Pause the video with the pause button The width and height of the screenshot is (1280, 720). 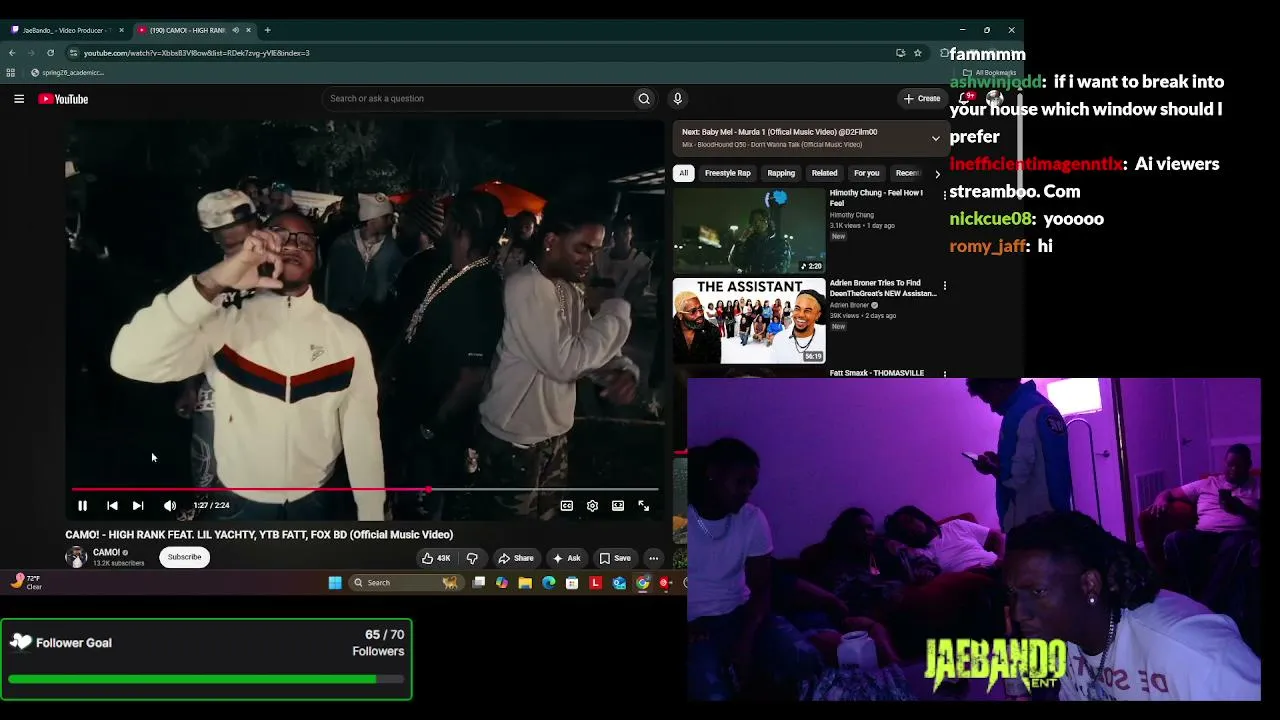coord(82,506)
